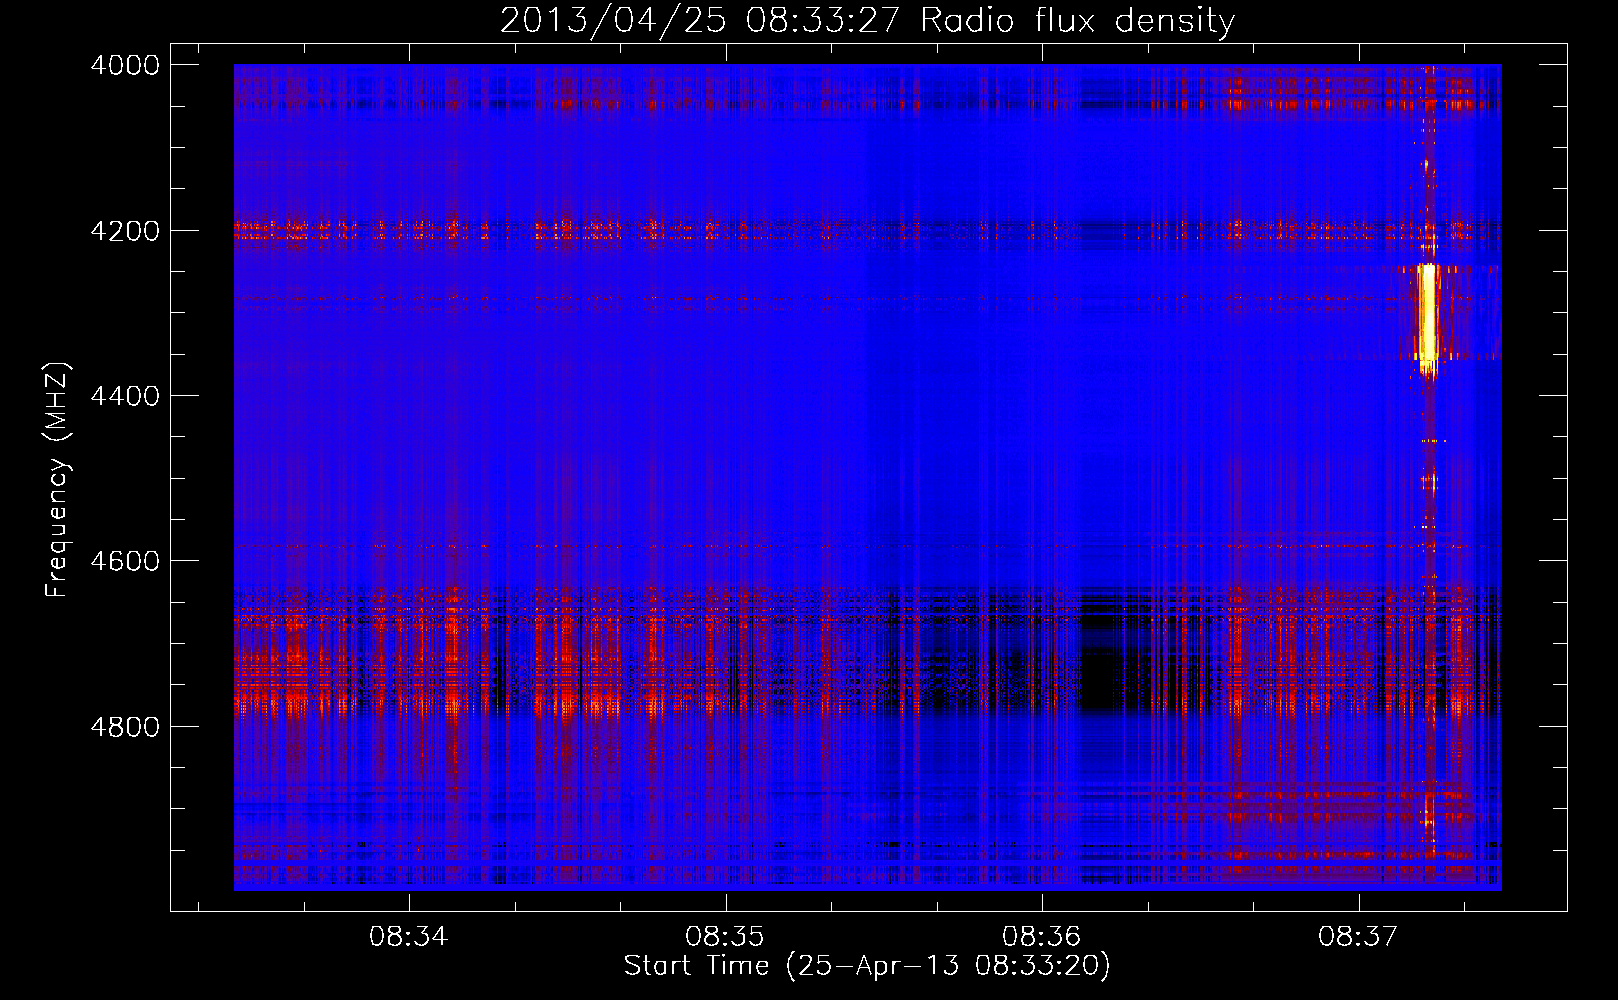Click the y-axis label "Frequency (MHZ)"
Screen dimensions: 1618x1000
pos(57,480)
